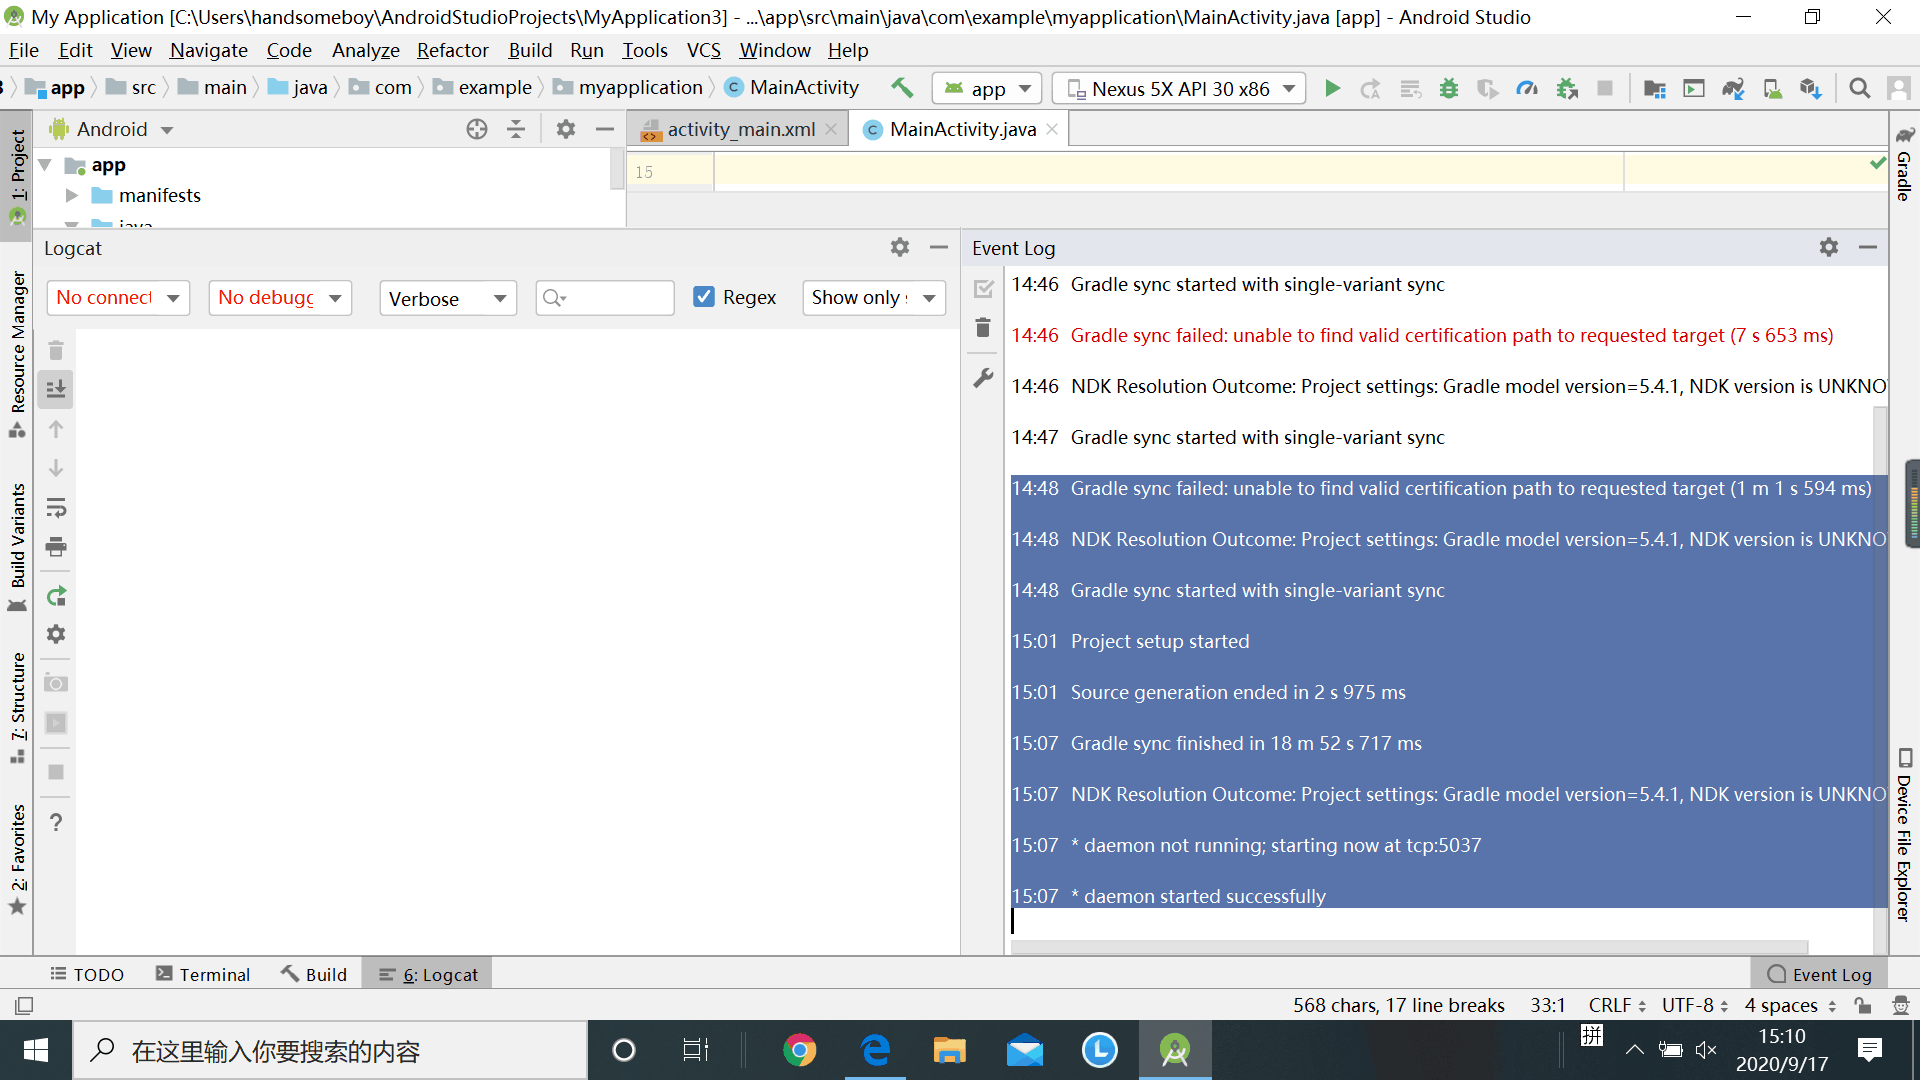The image size is (1920, 1080).
Task: Sync project with Gradle files
Action: (1734, 88)
